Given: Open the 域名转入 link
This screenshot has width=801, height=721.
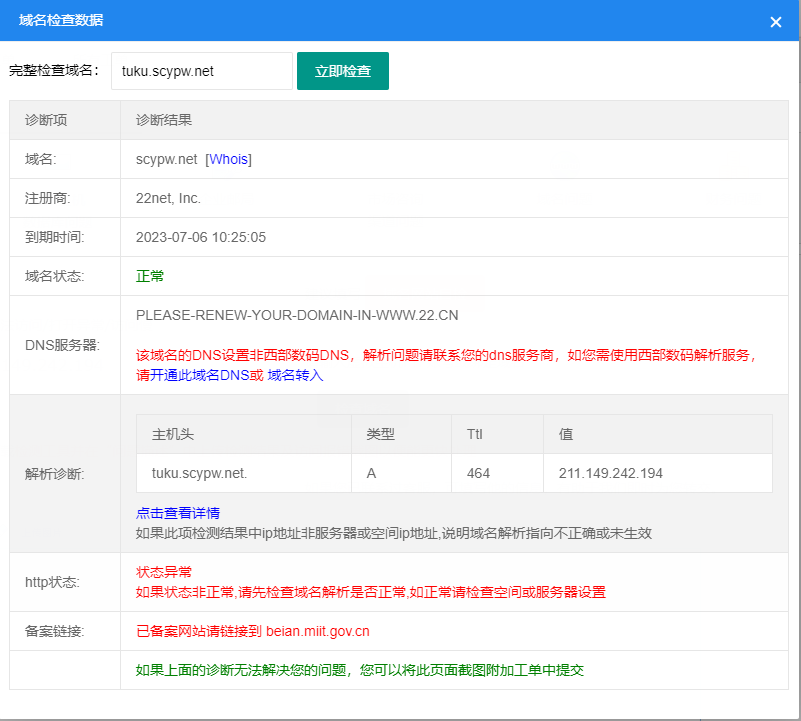Looking at the screenshot, I should point(295,375).
